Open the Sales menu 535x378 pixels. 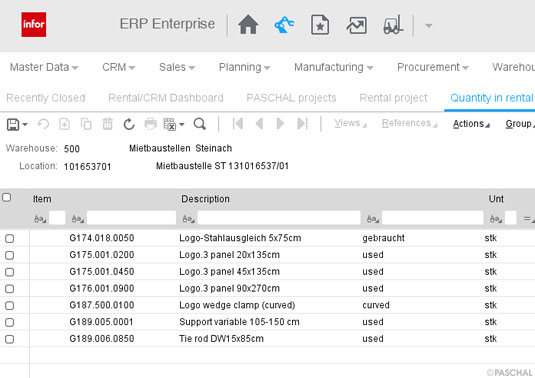[x=177, y=67]
